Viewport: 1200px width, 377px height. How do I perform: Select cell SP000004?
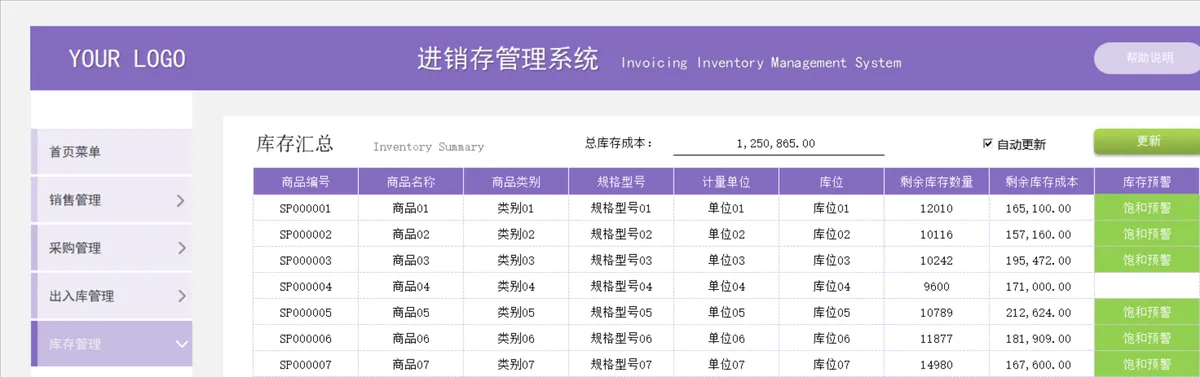[x=305, y=286]
